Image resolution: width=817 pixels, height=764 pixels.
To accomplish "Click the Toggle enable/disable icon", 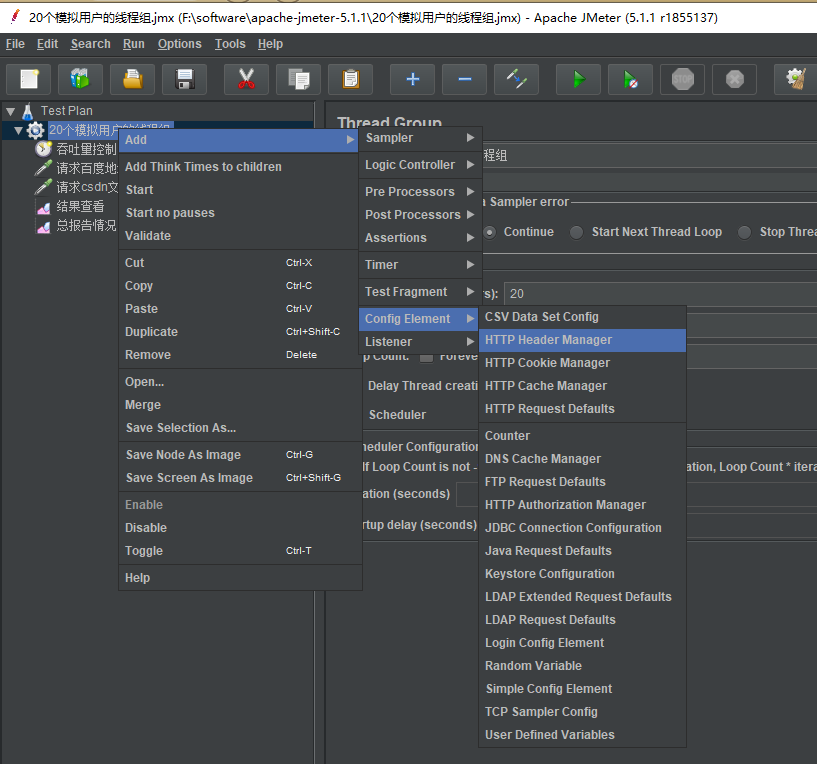I will [516, 79].
